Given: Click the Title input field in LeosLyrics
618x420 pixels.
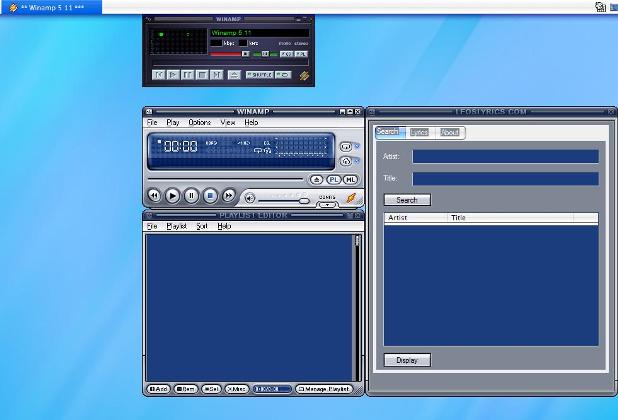Looking at the screenshot, I should point(505,178).
